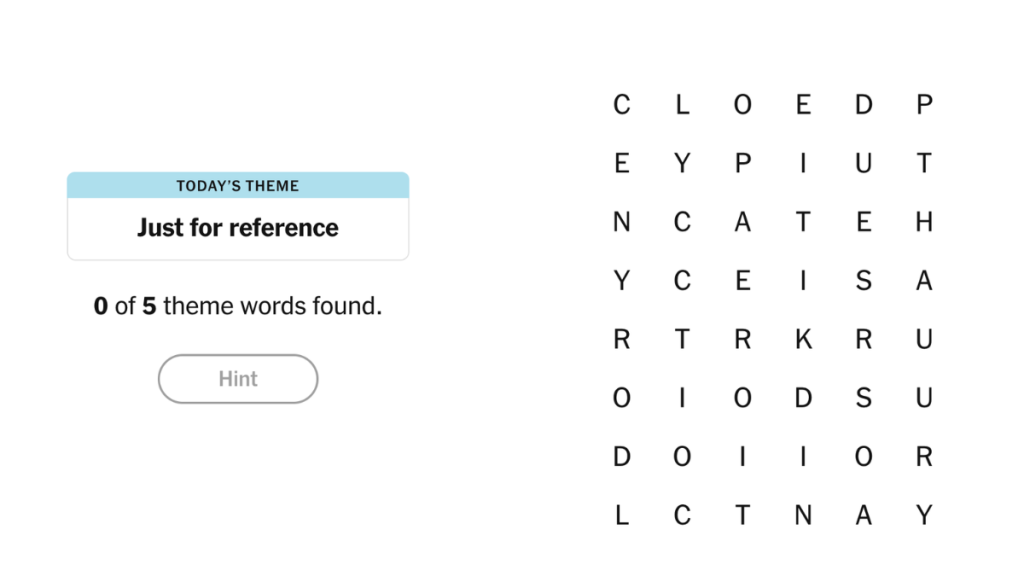Select the U directly below letter D in top row
Screen dimensions: 1024x576
pyautogui.click(x=864, y=163)
